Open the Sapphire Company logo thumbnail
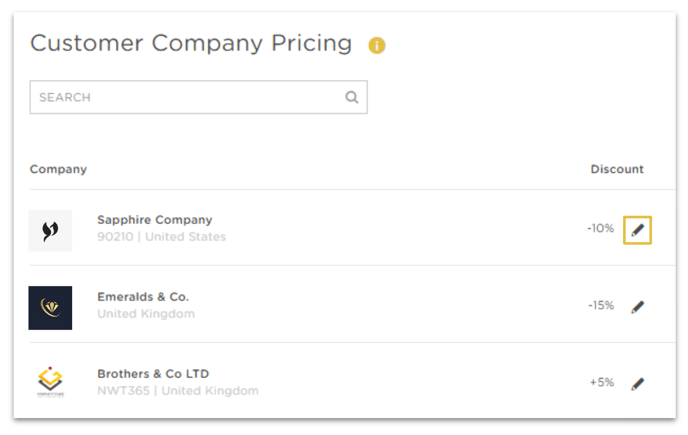The image size is (688, 435). click(x=50, y=230)
